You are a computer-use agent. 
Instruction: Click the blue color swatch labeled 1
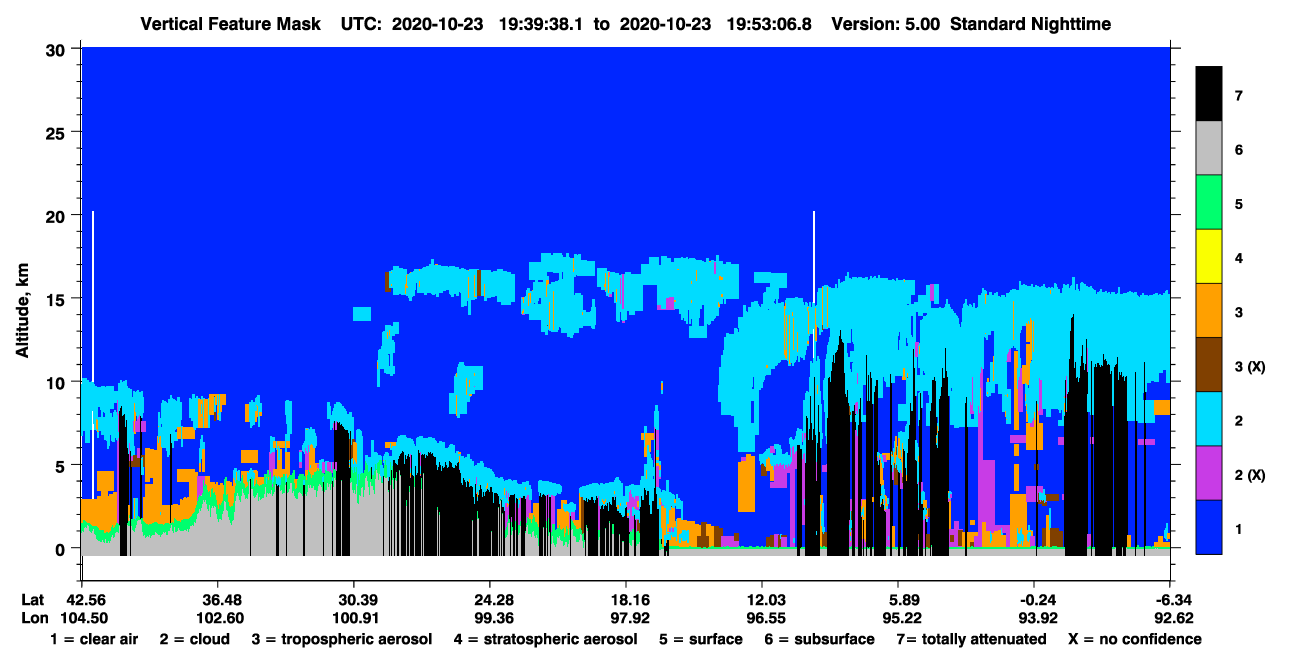(1209, 527)
